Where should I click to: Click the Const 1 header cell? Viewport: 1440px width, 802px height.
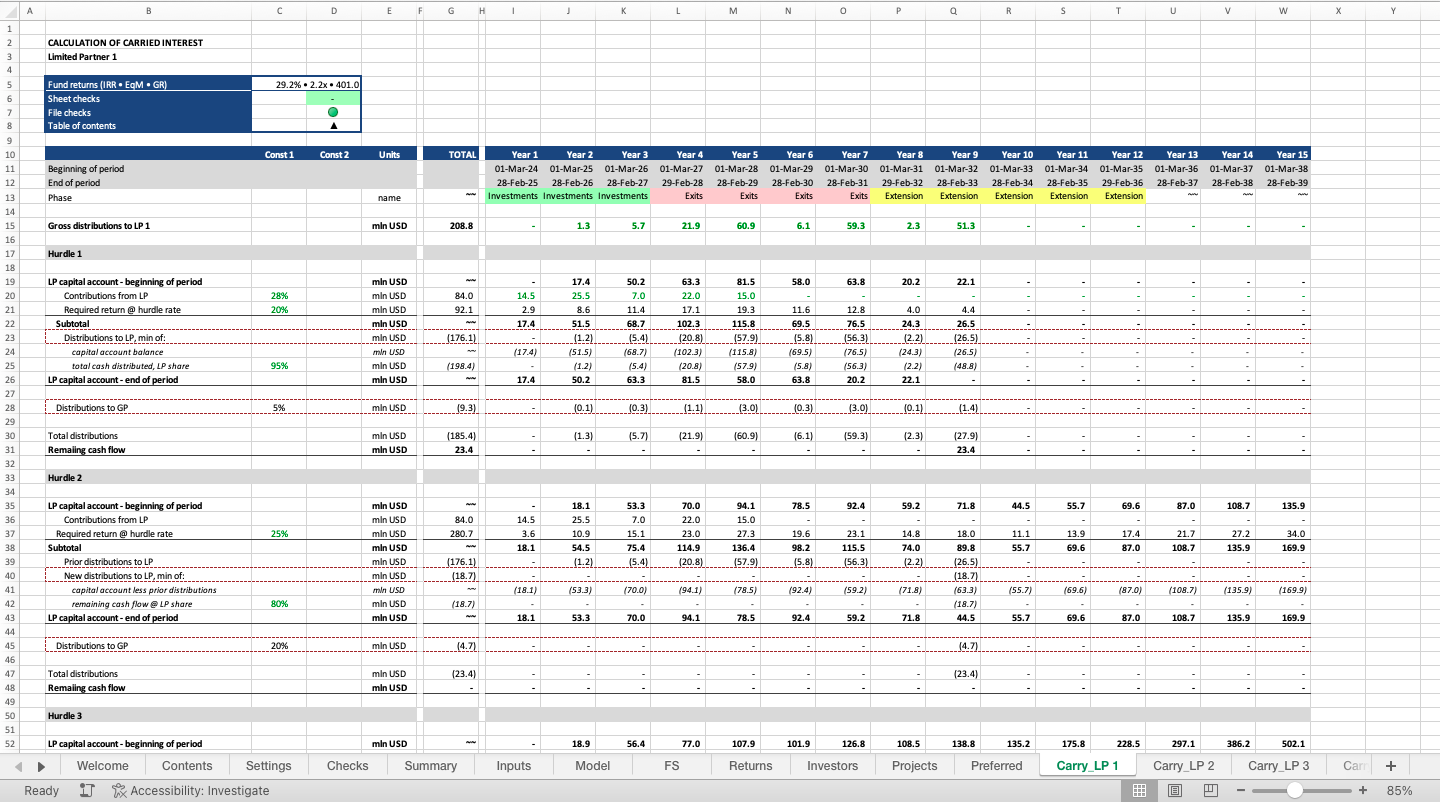click(x=279, y=155)
